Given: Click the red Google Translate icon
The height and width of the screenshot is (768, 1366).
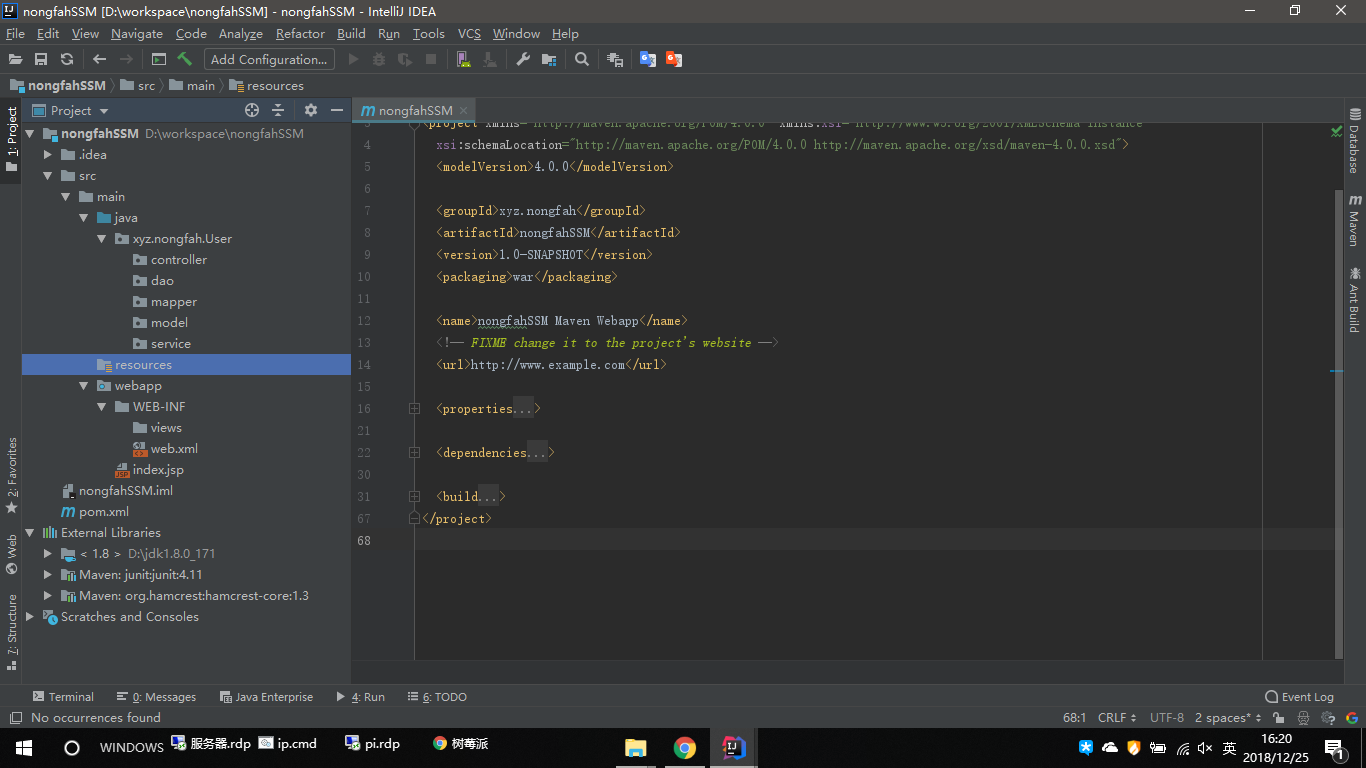Looking at the screenshot, I should (x=674, y=59).
